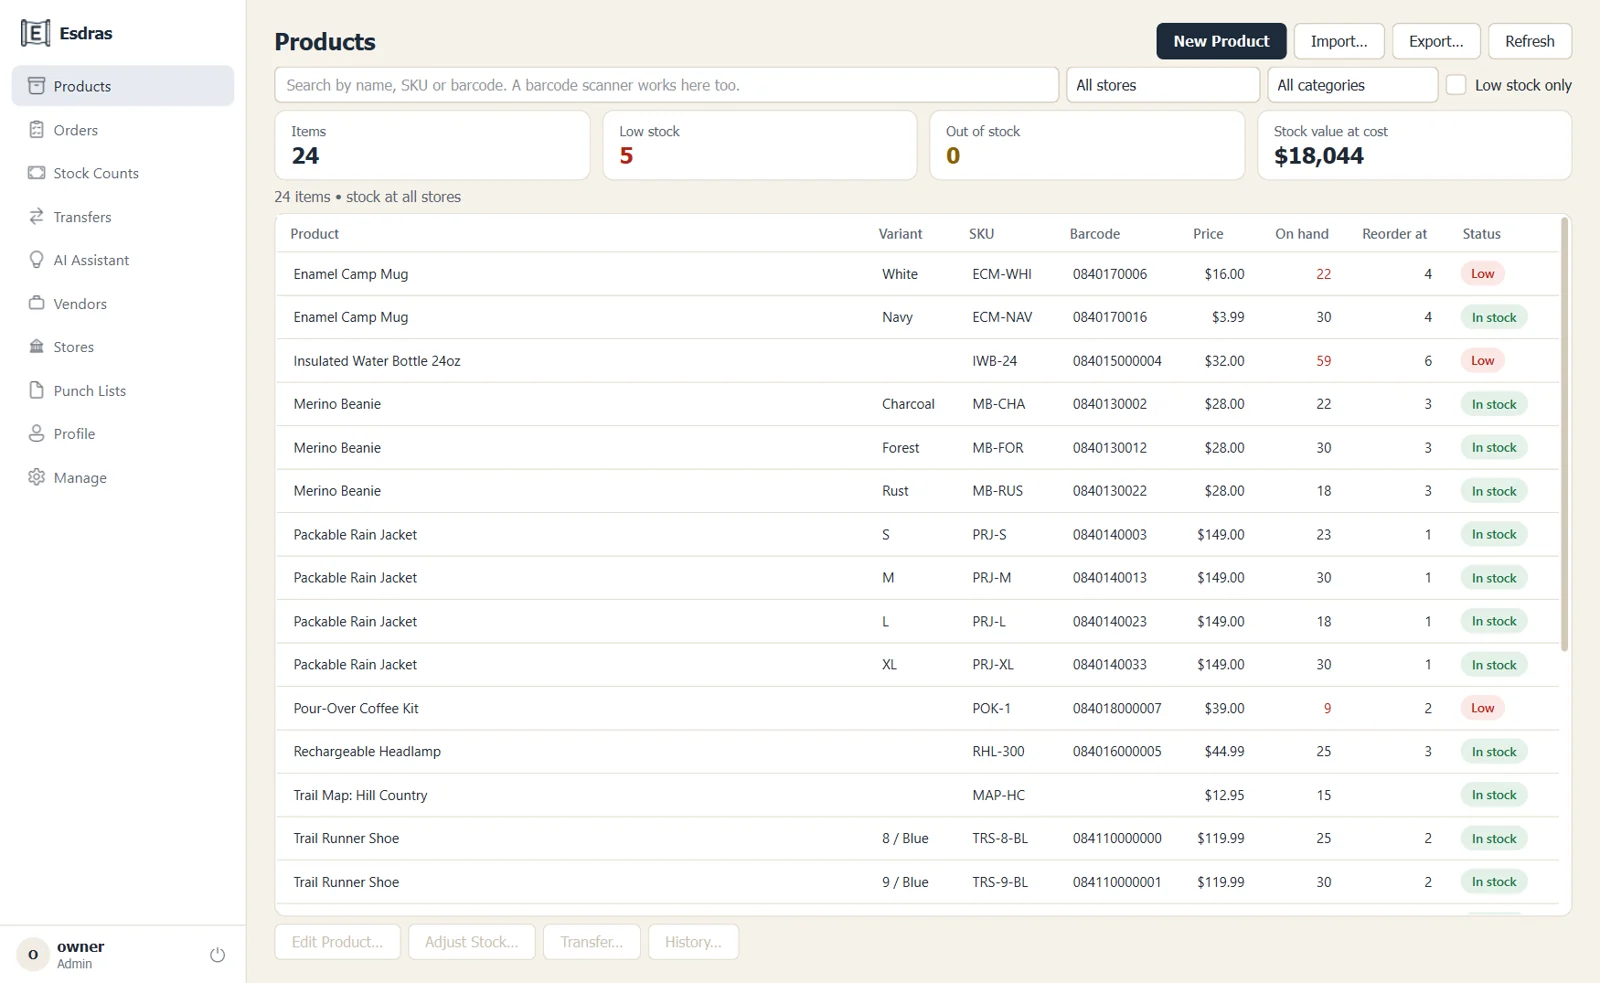Image resolution: width=1600 pixels, height=983 pixels.
Task: Click the Stock Counts icon
Action: tap(36, 173)
